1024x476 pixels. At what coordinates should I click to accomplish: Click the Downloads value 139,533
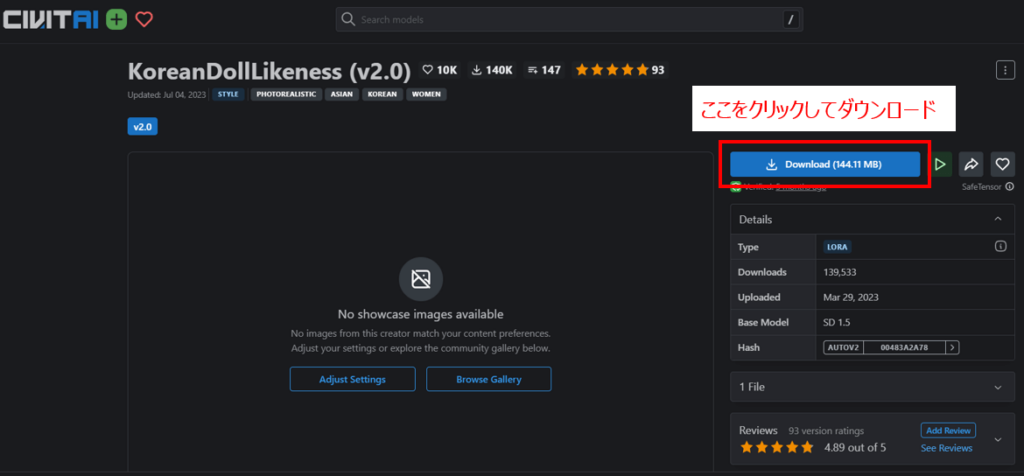click(x=842, y=272)
